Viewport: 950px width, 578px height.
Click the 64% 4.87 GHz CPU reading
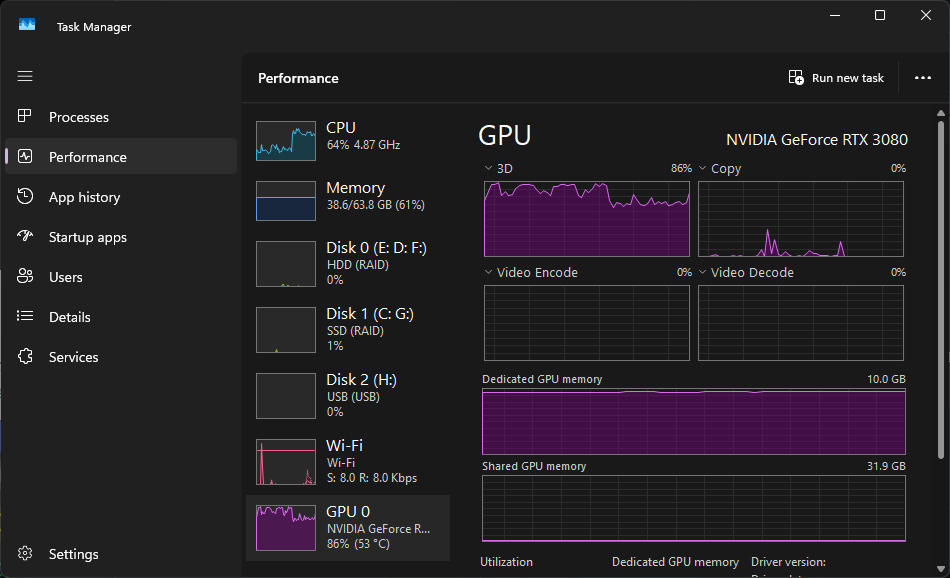tap(364, 145)
